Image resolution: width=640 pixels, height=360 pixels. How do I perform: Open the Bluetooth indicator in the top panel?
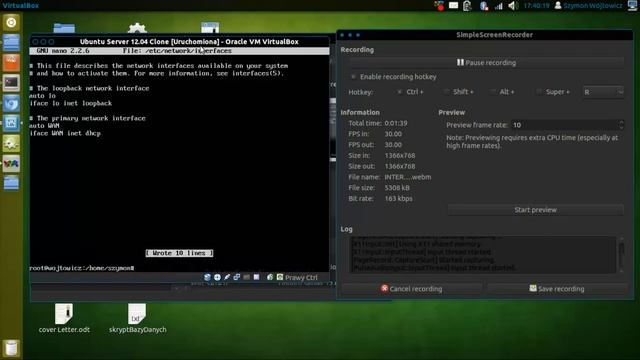pyautogui.click(x=484, y=6)
